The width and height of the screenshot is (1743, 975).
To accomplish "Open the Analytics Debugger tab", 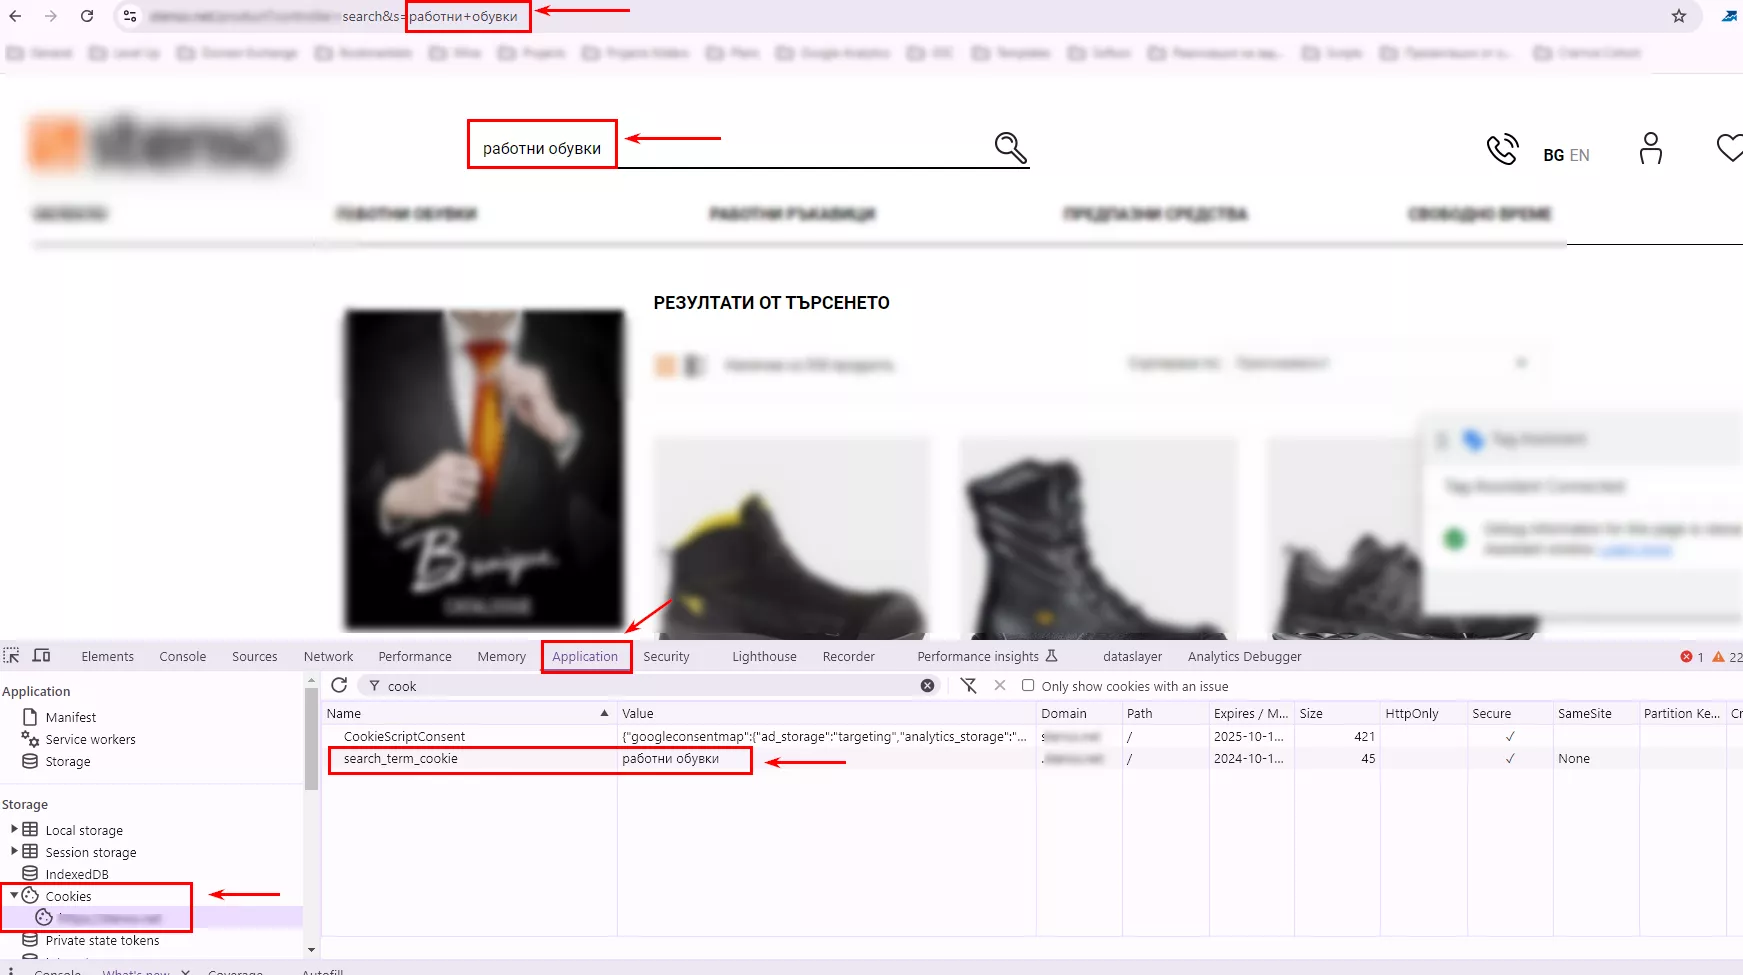I will tap(1245, 657).
